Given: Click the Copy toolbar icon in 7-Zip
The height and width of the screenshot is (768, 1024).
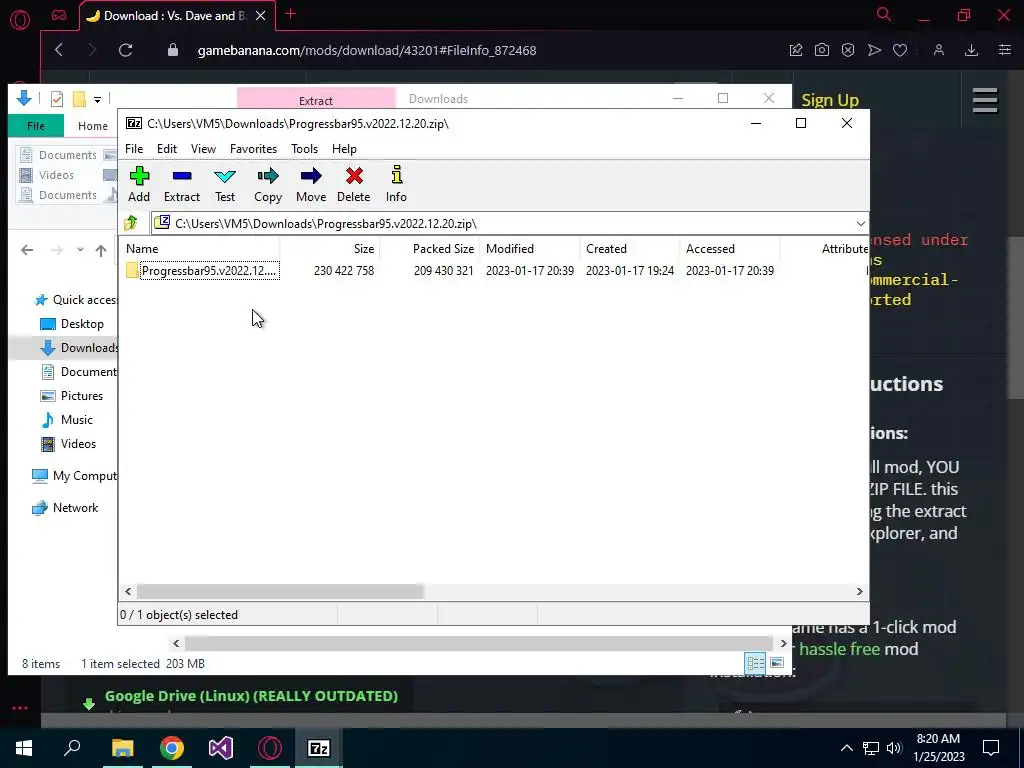Looking at the screenshot, I should [268, 184].
